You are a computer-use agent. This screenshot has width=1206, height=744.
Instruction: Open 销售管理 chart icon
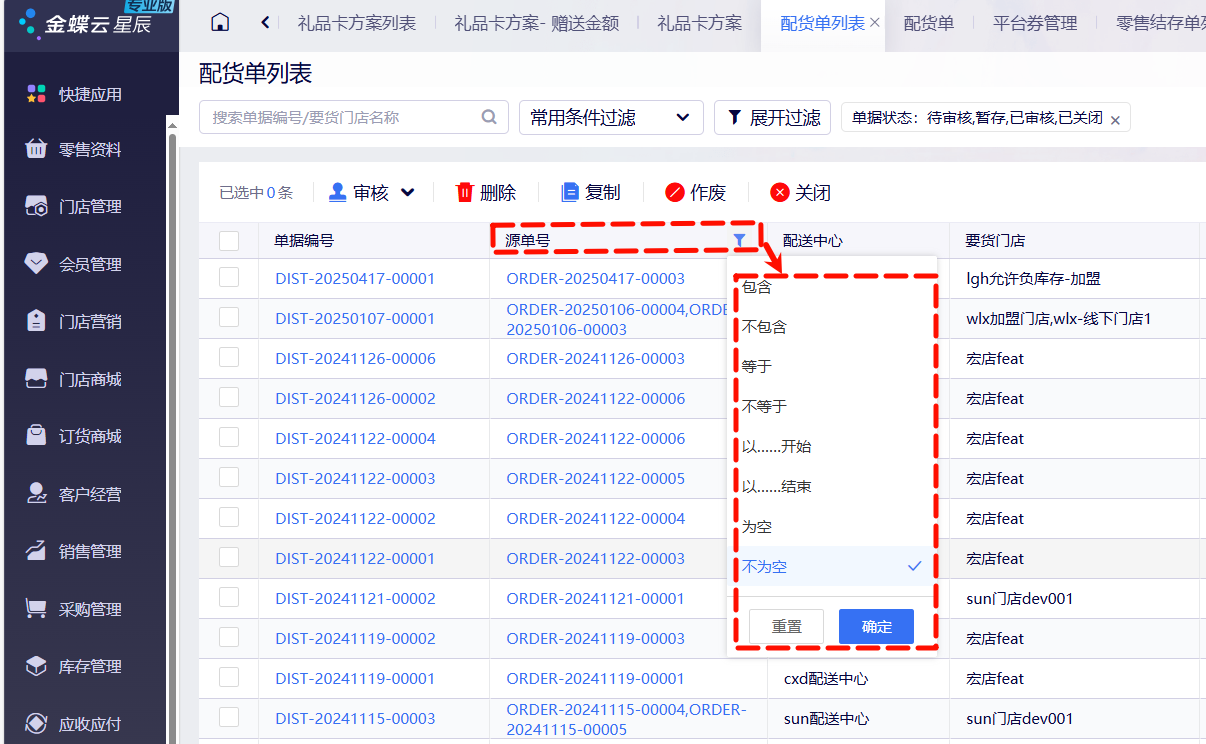(x=36, y=551)
